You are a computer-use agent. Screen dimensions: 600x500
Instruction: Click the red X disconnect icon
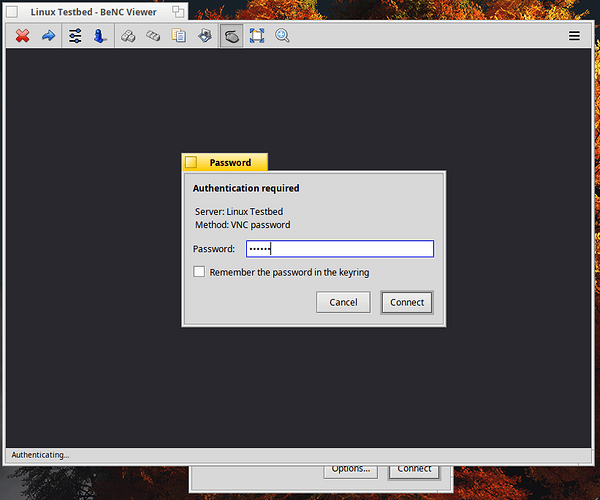[x=23, y=36]
